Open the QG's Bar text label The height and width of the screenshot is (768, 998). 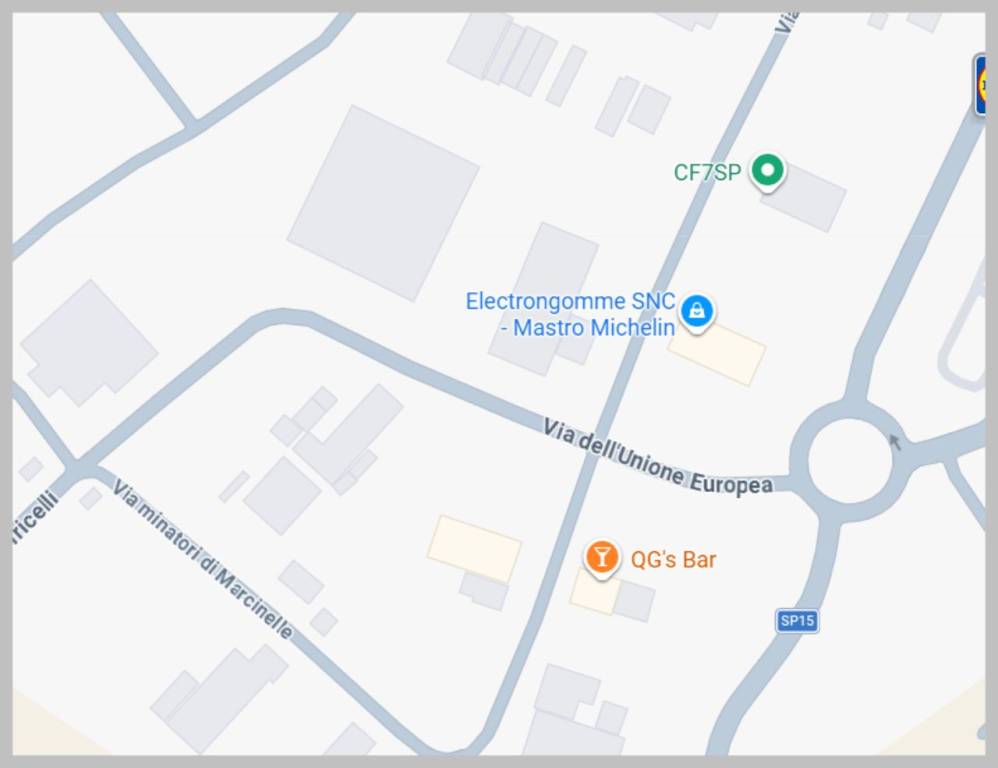point(673,559)
